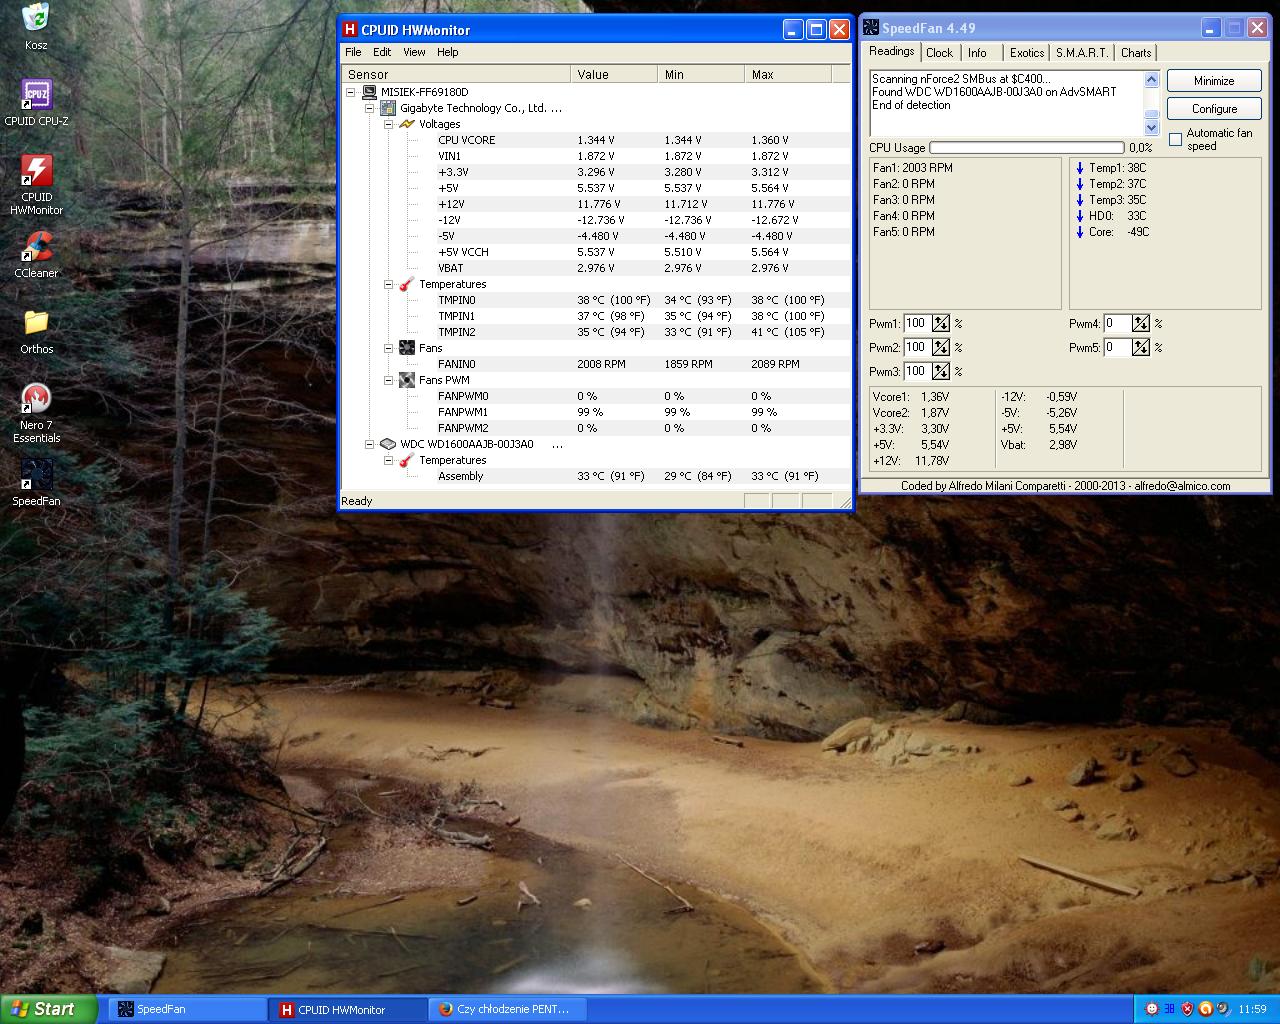Collapse the WDC WD1600AAJB drive node
This screenshot has width=1280, height=1024.
(x=370, y=444)
